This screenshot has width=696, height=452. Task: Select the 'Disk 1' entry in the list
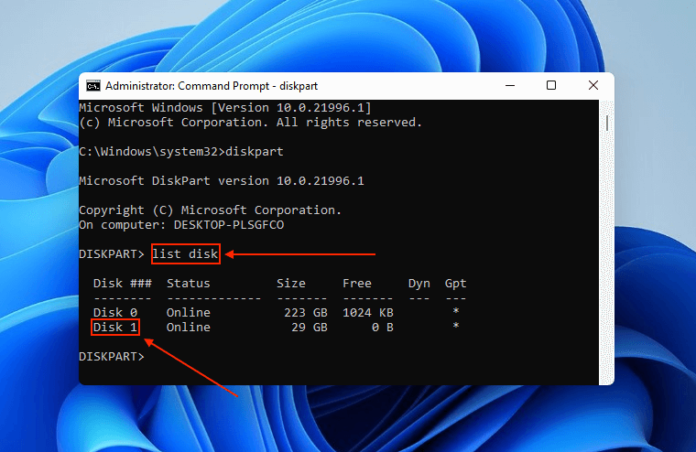pyautogui.click(x=116, y=327)
